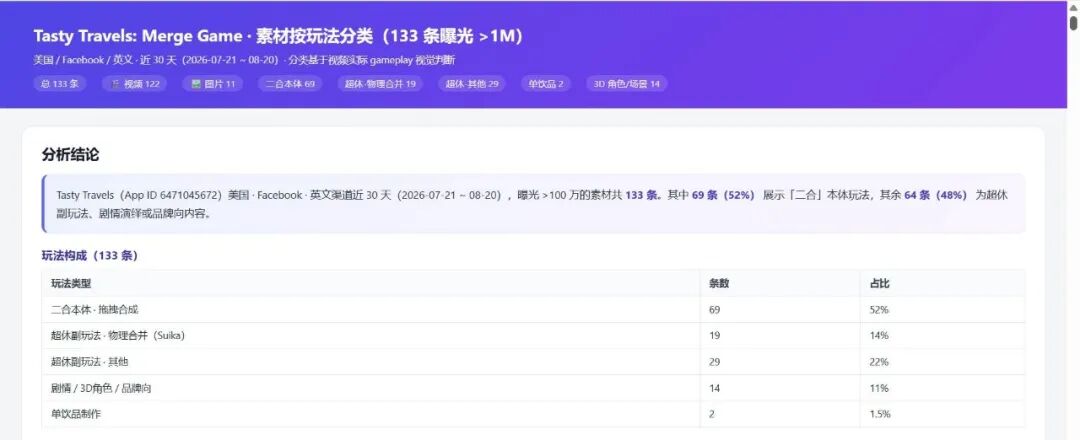Screen dimensions: 1080x440
Task: Click the vertical scrollbar thumb
Action: [1073, 22]
